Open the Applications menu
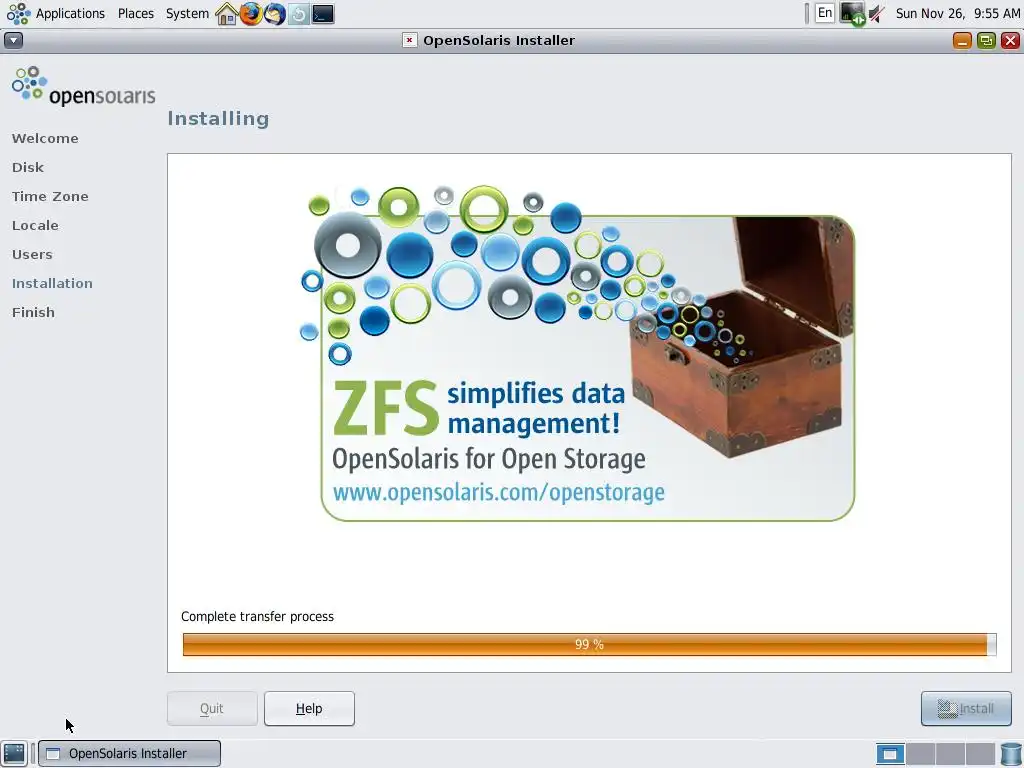The width and height of the screenshot is (1024, 768). [70, 14]
